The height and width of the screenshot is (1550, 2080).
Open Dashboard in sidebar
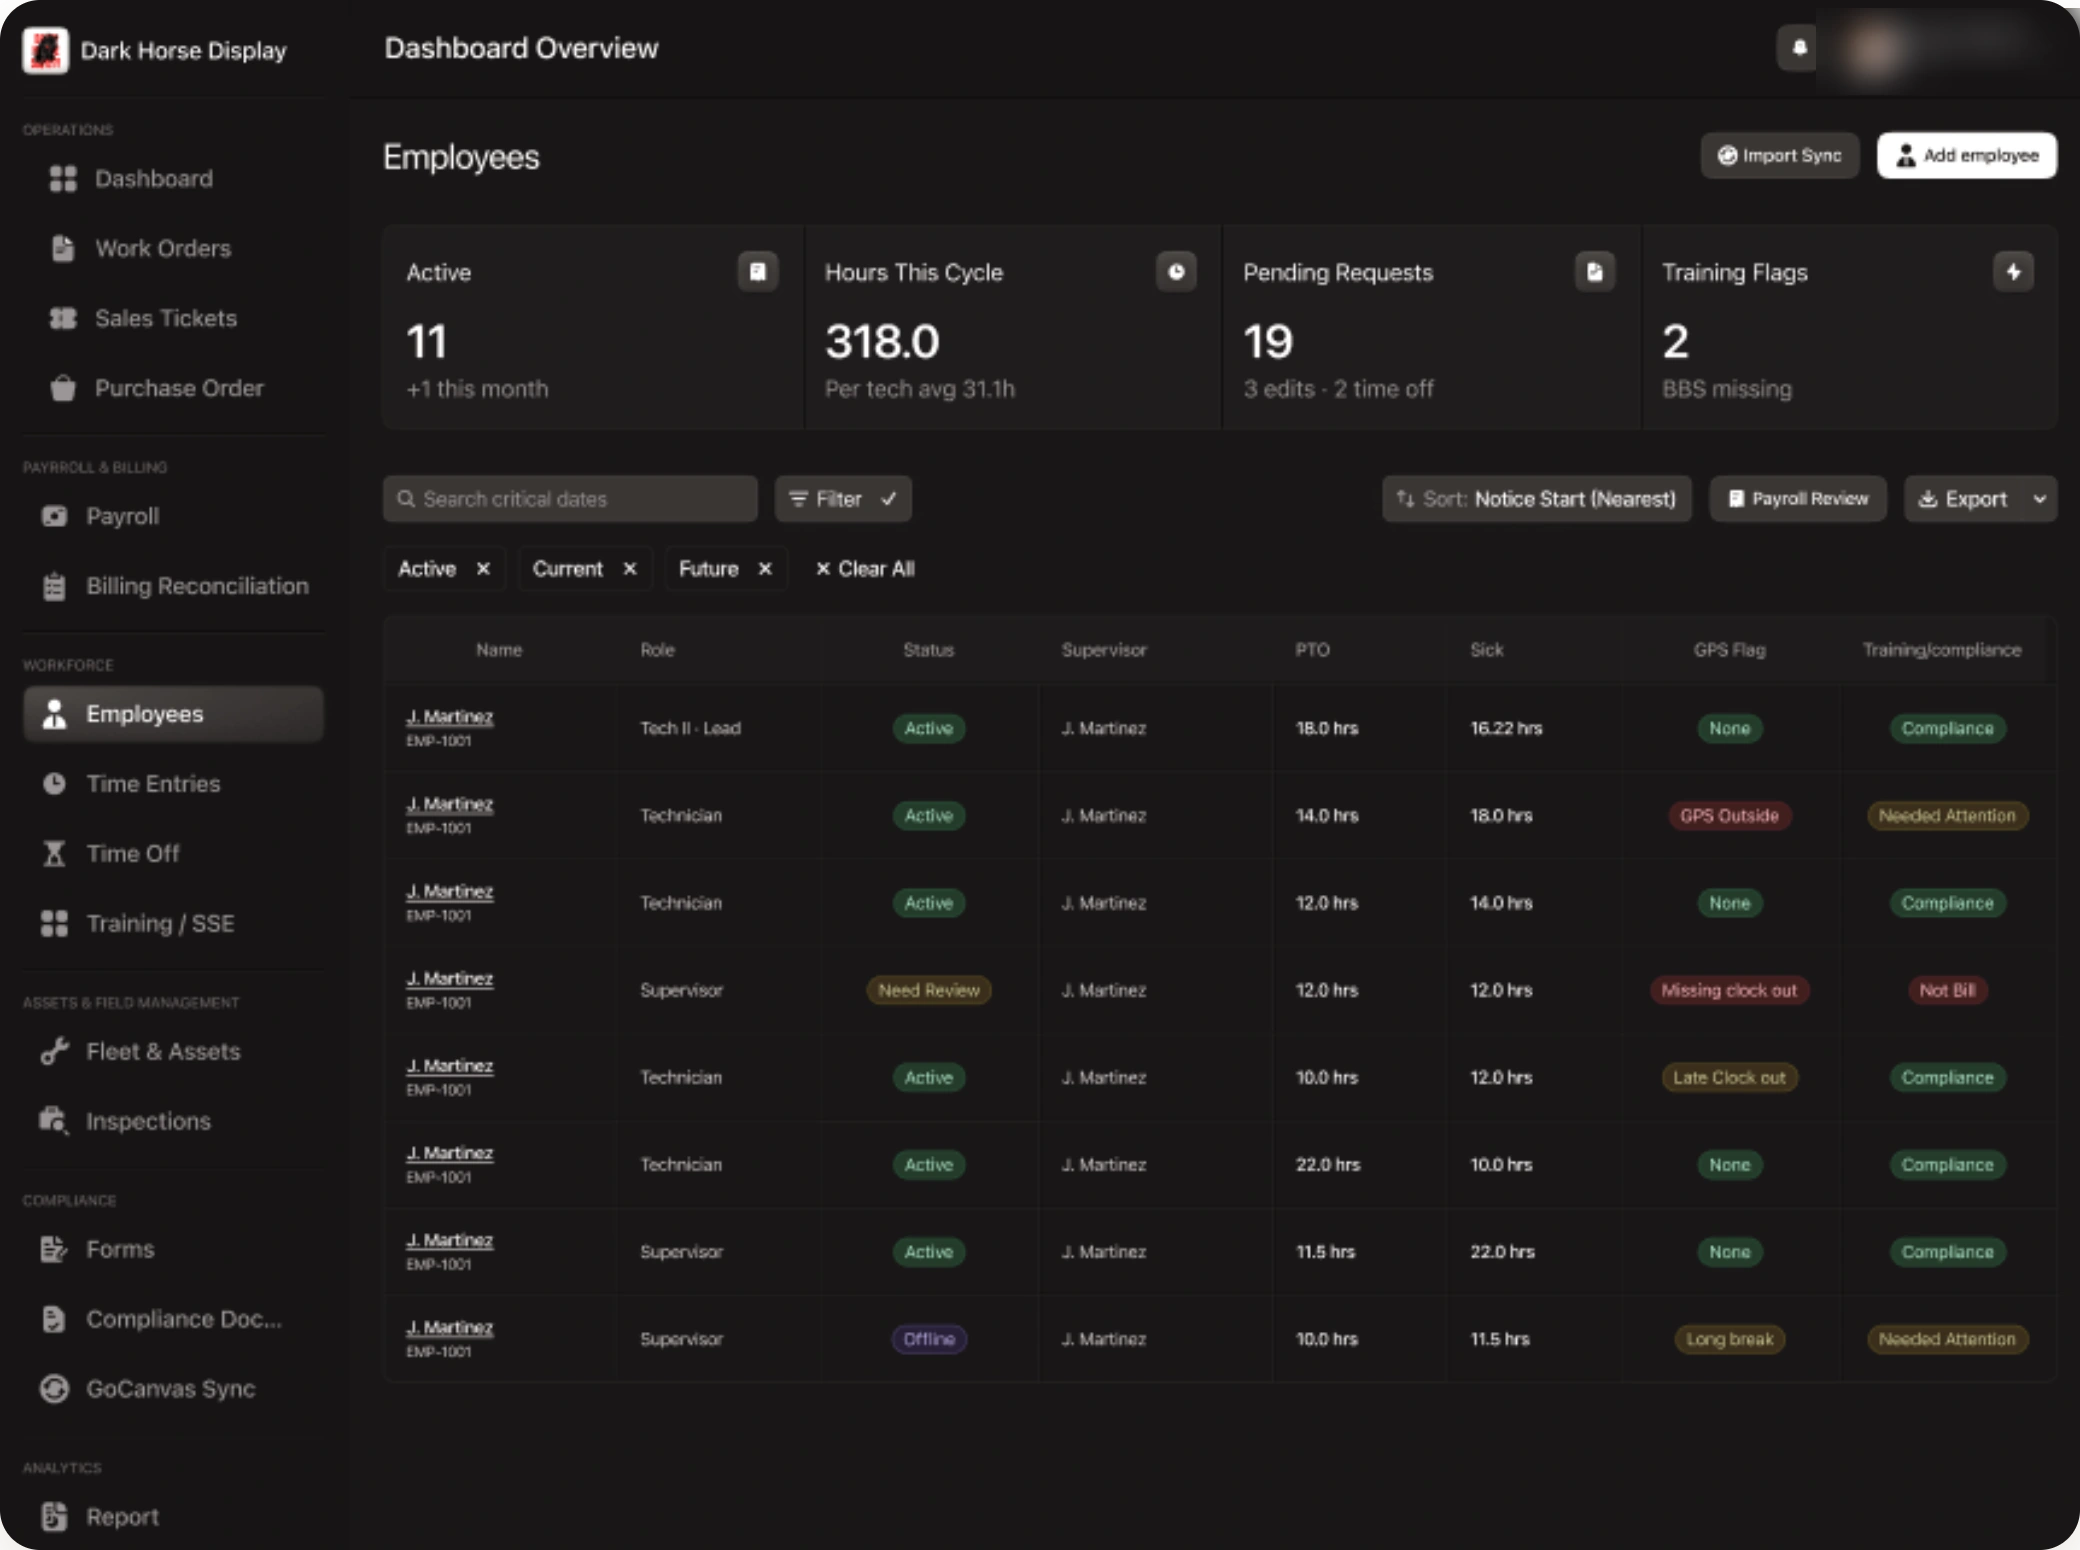(173, 179)
